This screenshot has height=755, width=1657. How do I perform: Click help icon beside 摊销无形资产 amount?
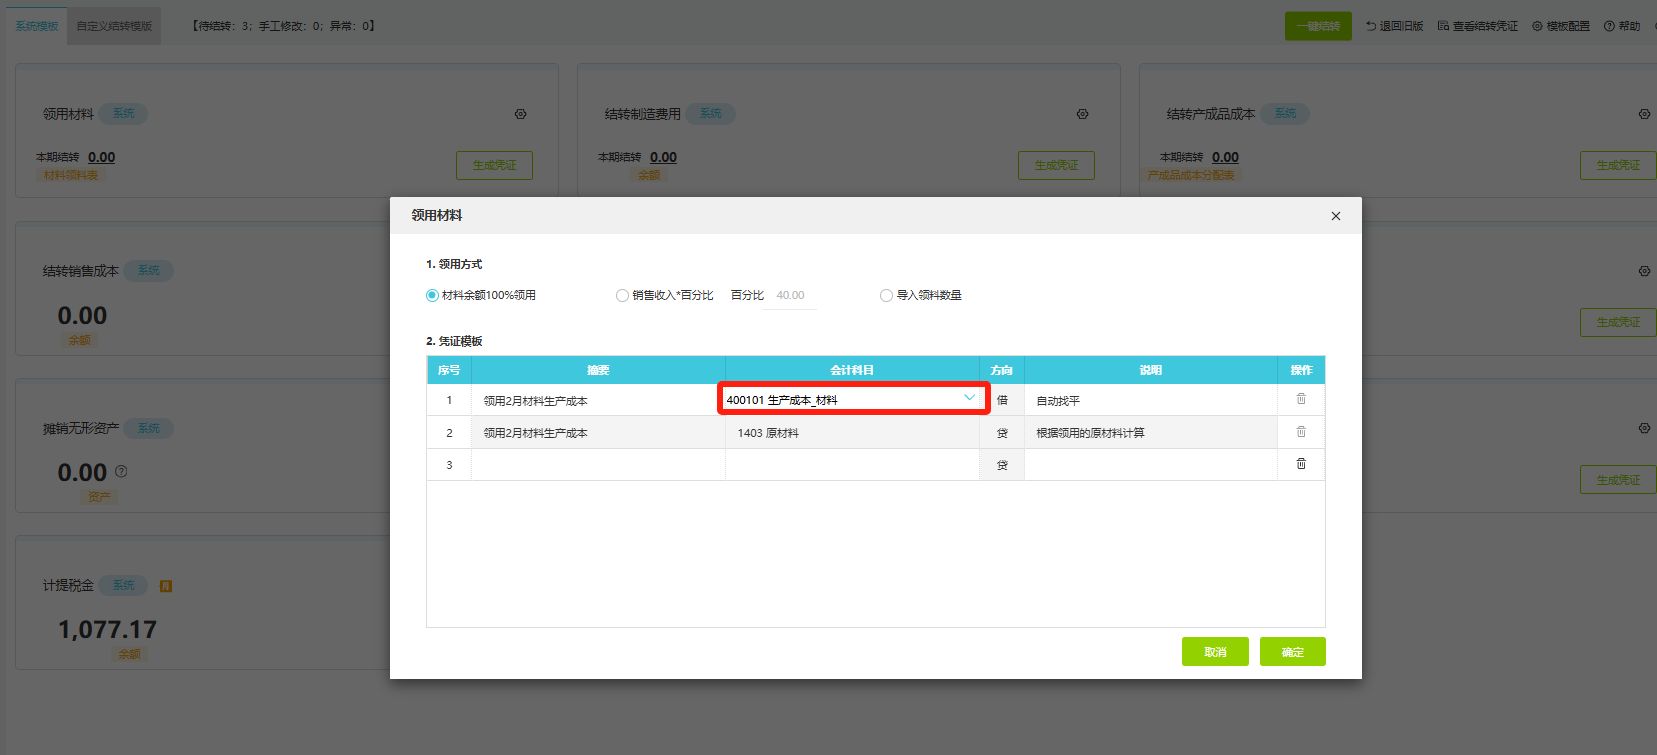click(121, 471)
